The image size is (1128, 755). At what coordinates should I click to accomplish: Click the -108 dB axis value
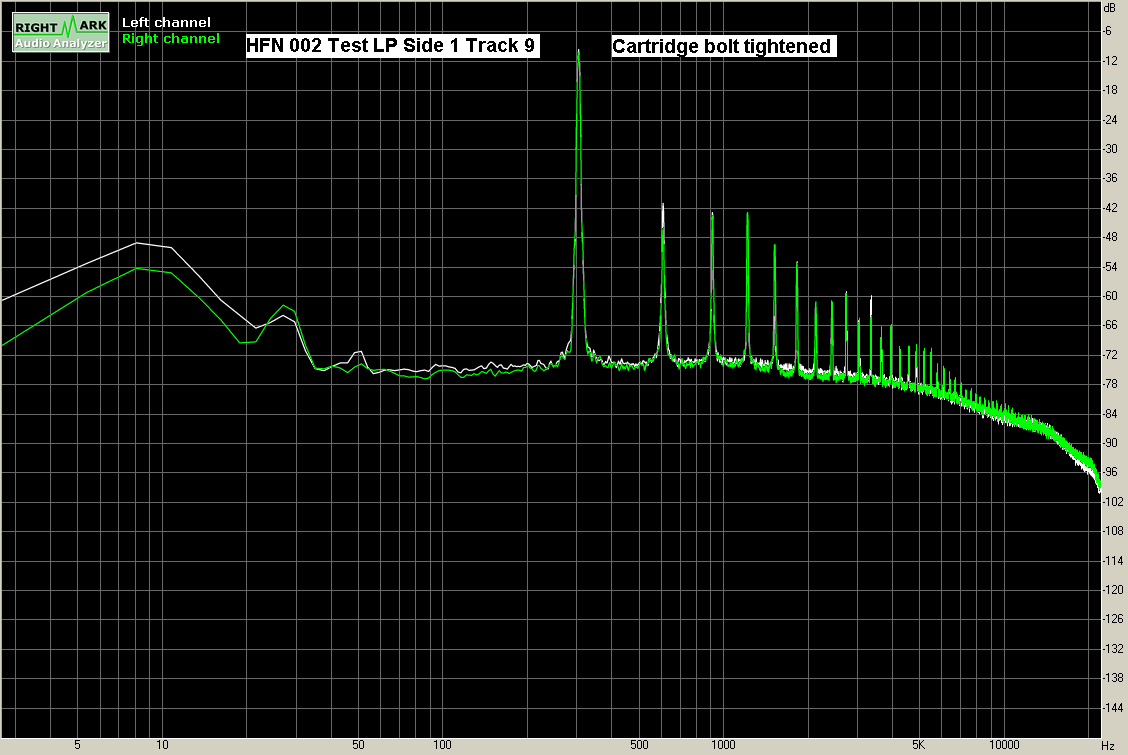(1113, 531)
